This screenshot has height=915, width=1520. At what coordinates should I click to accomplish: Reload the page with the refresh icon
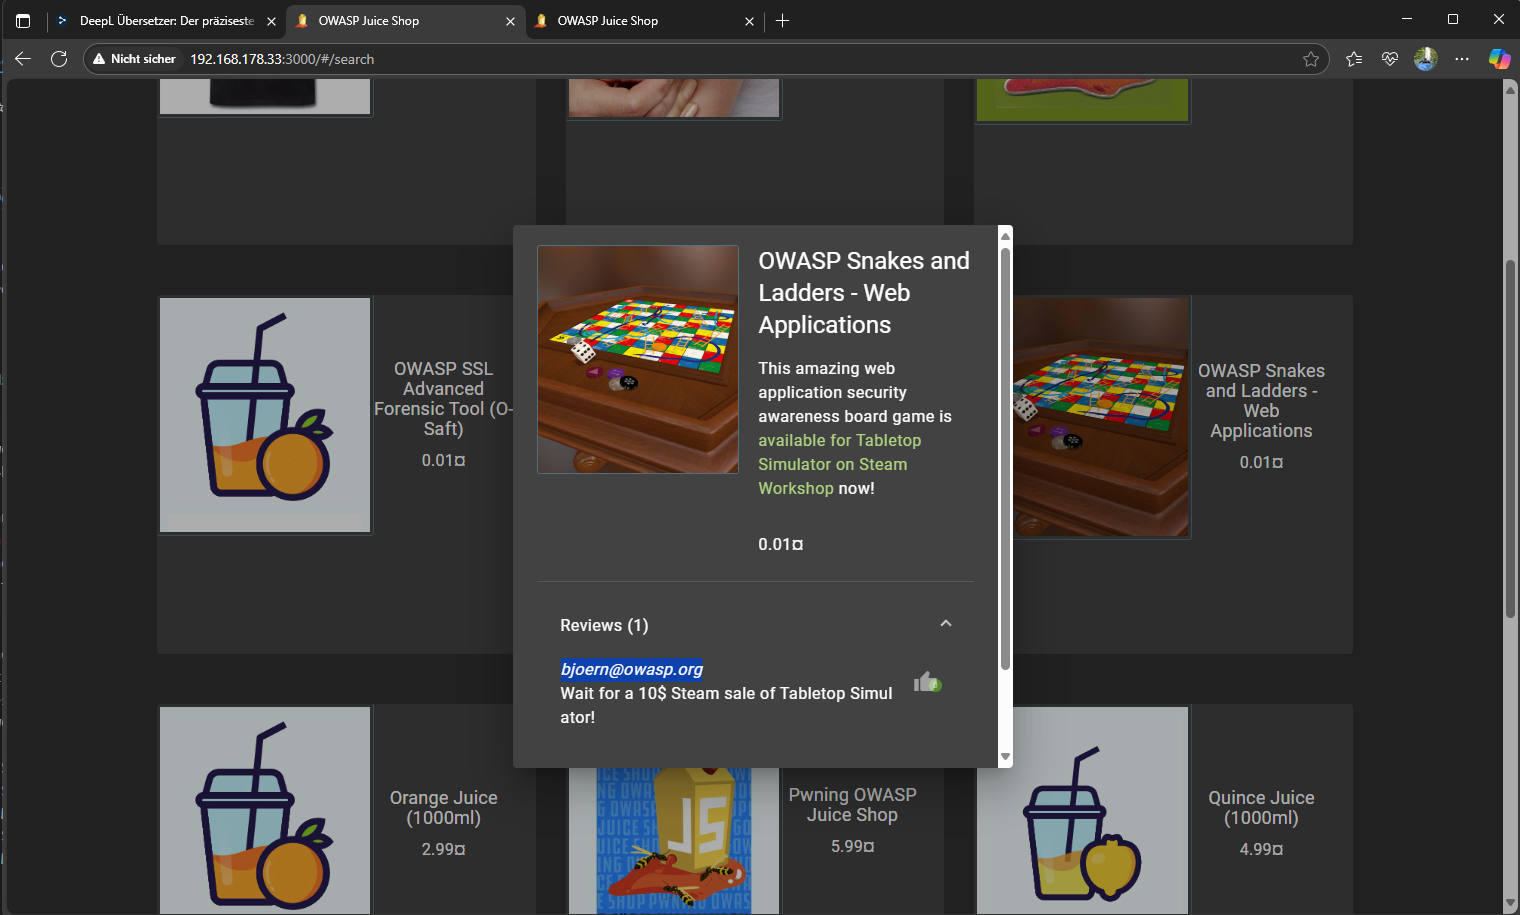click(59, 59)
